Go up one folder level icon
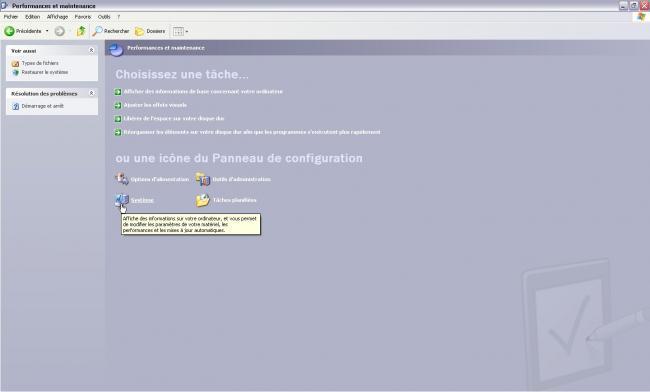Image resolution: width=650 pixels, height=392 pixels. [81, 31]
